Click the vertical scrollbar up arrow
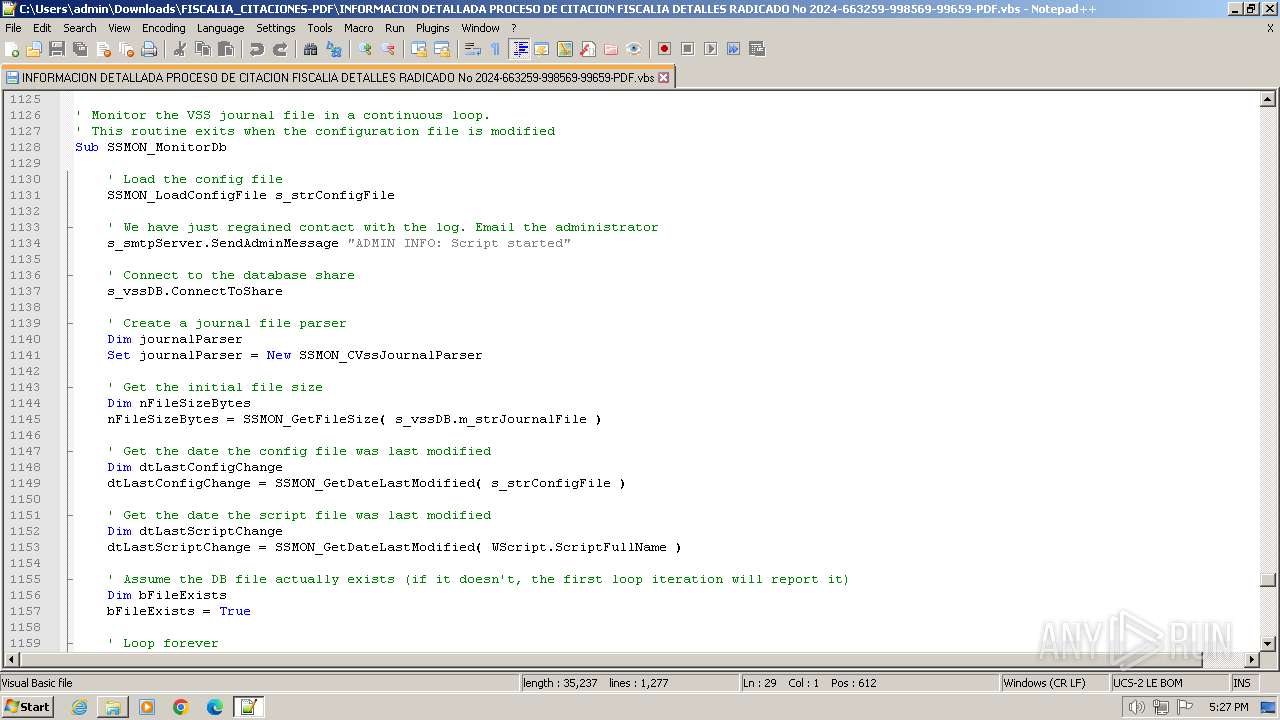Screen dimensions: 1280x720 coord(1268,99)
